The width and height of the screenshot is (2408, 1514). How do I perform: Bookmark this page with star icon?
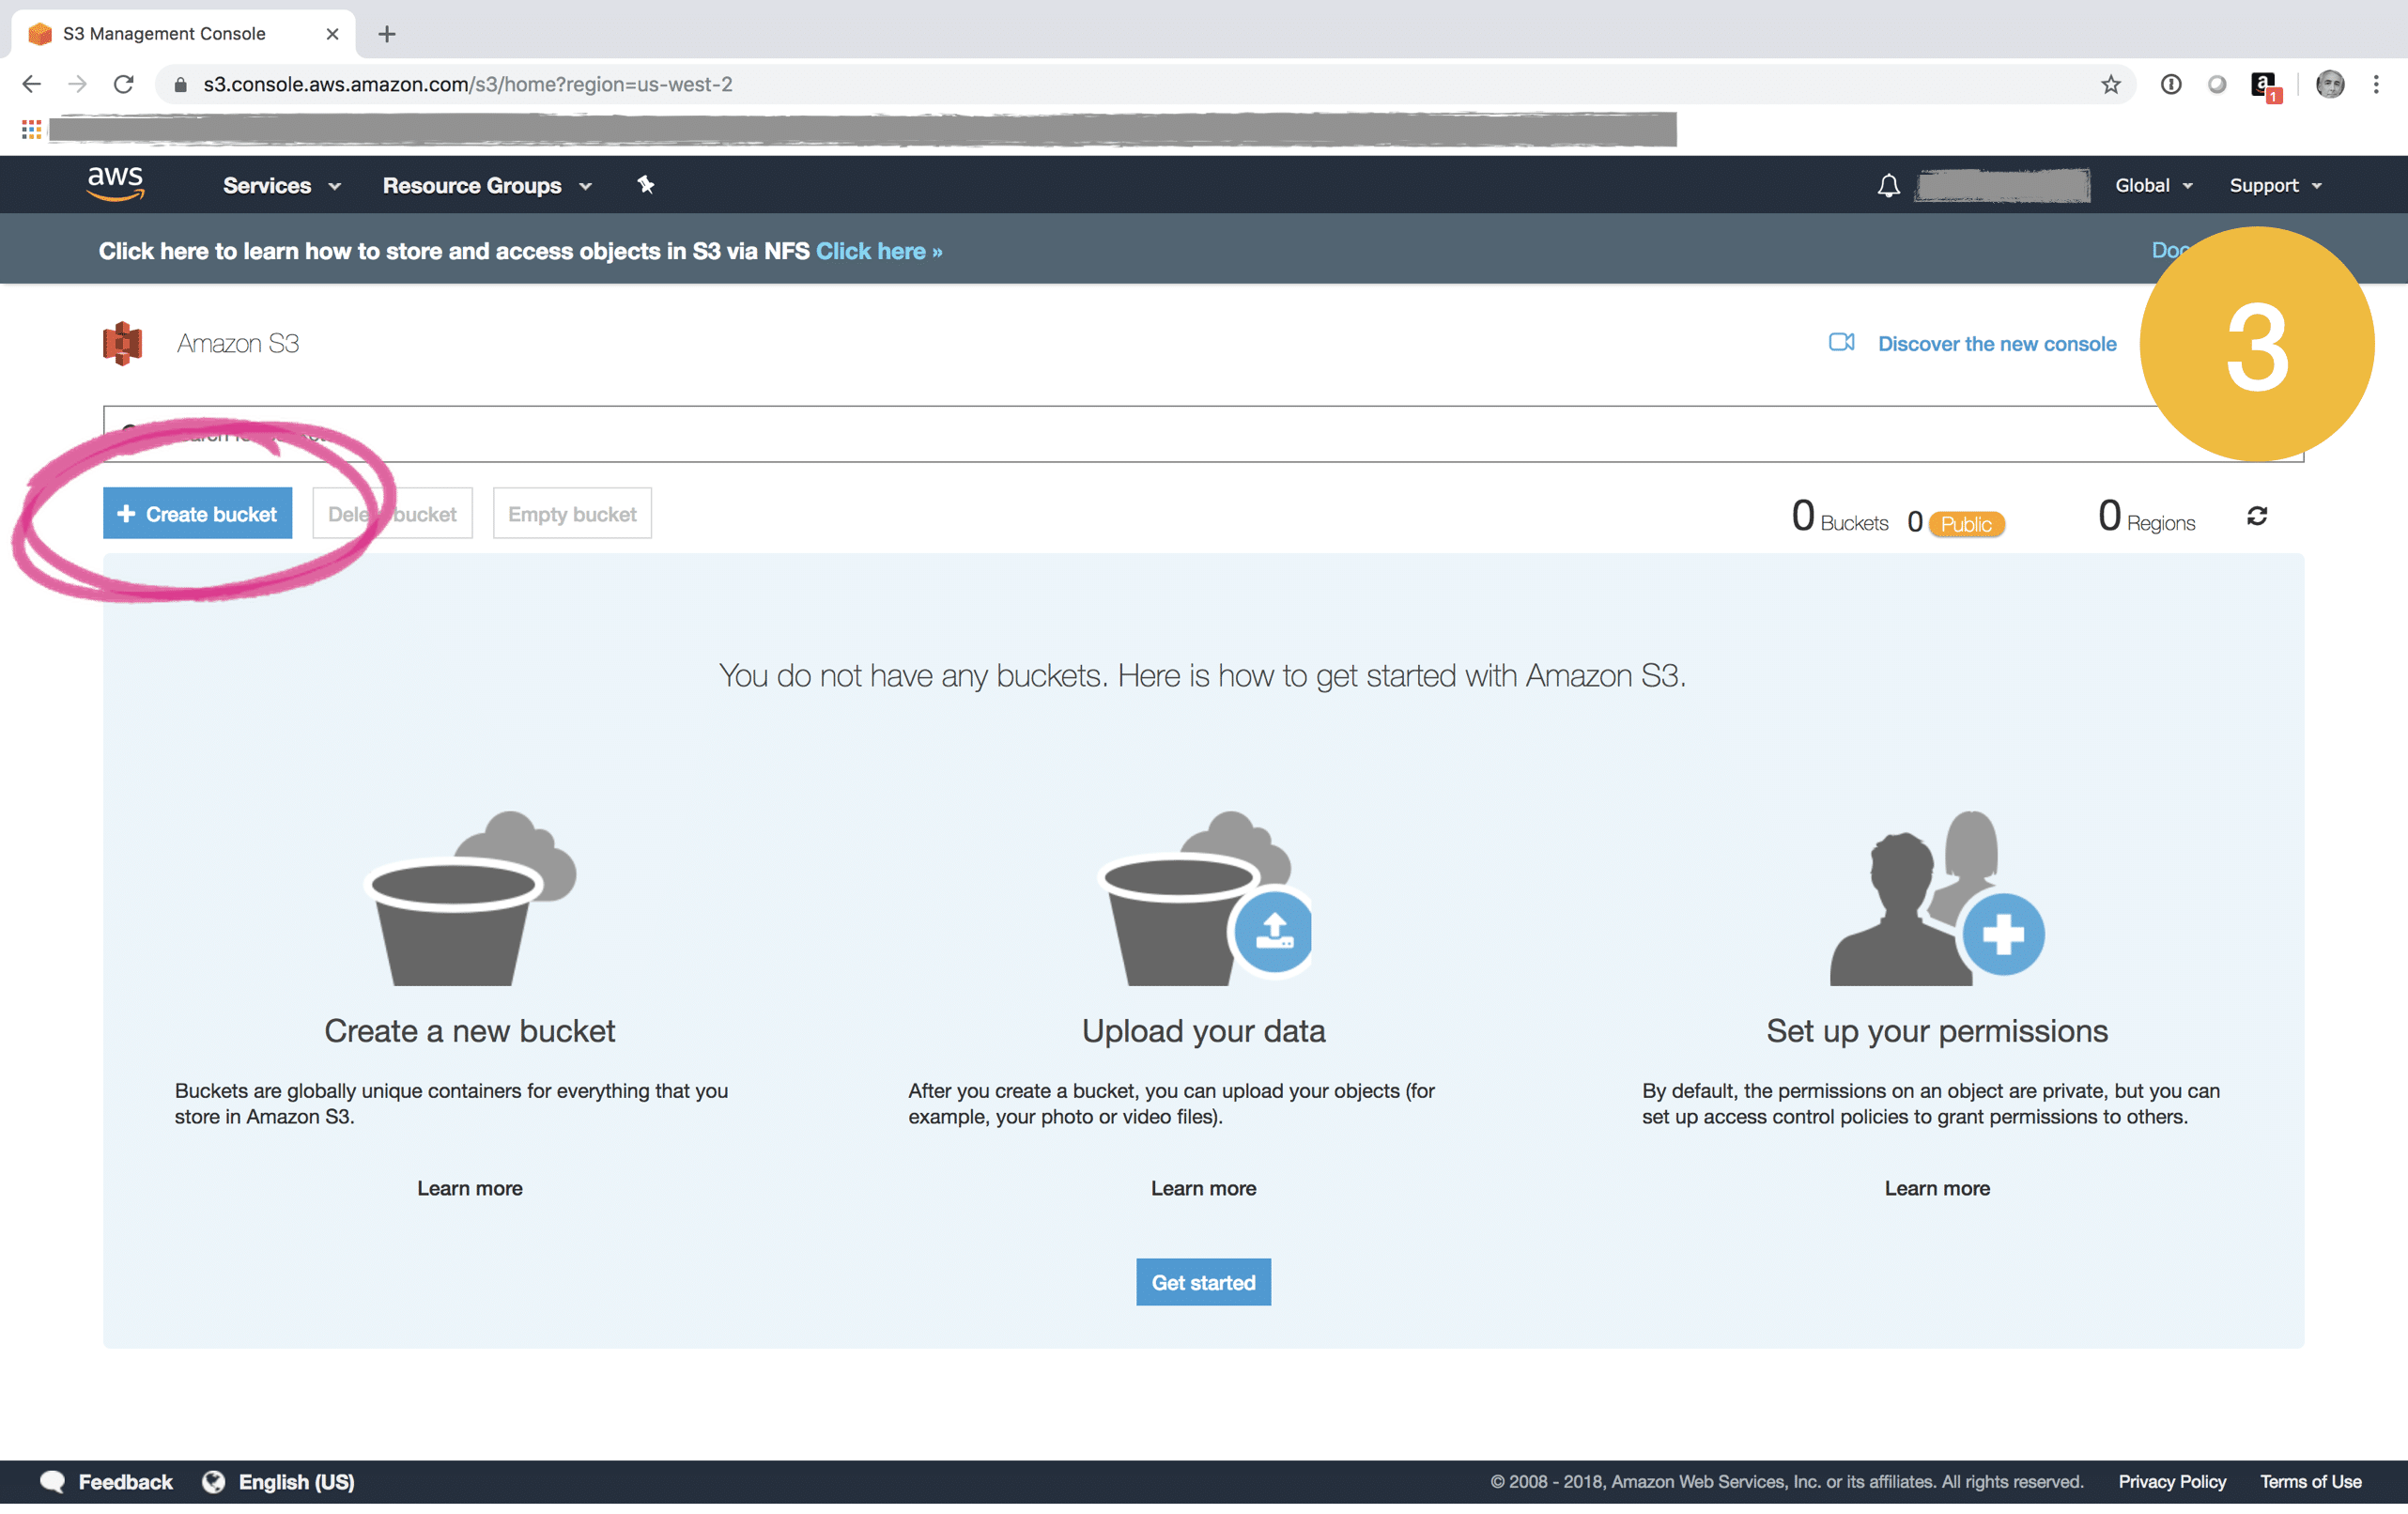click(x=2111, y=84)
